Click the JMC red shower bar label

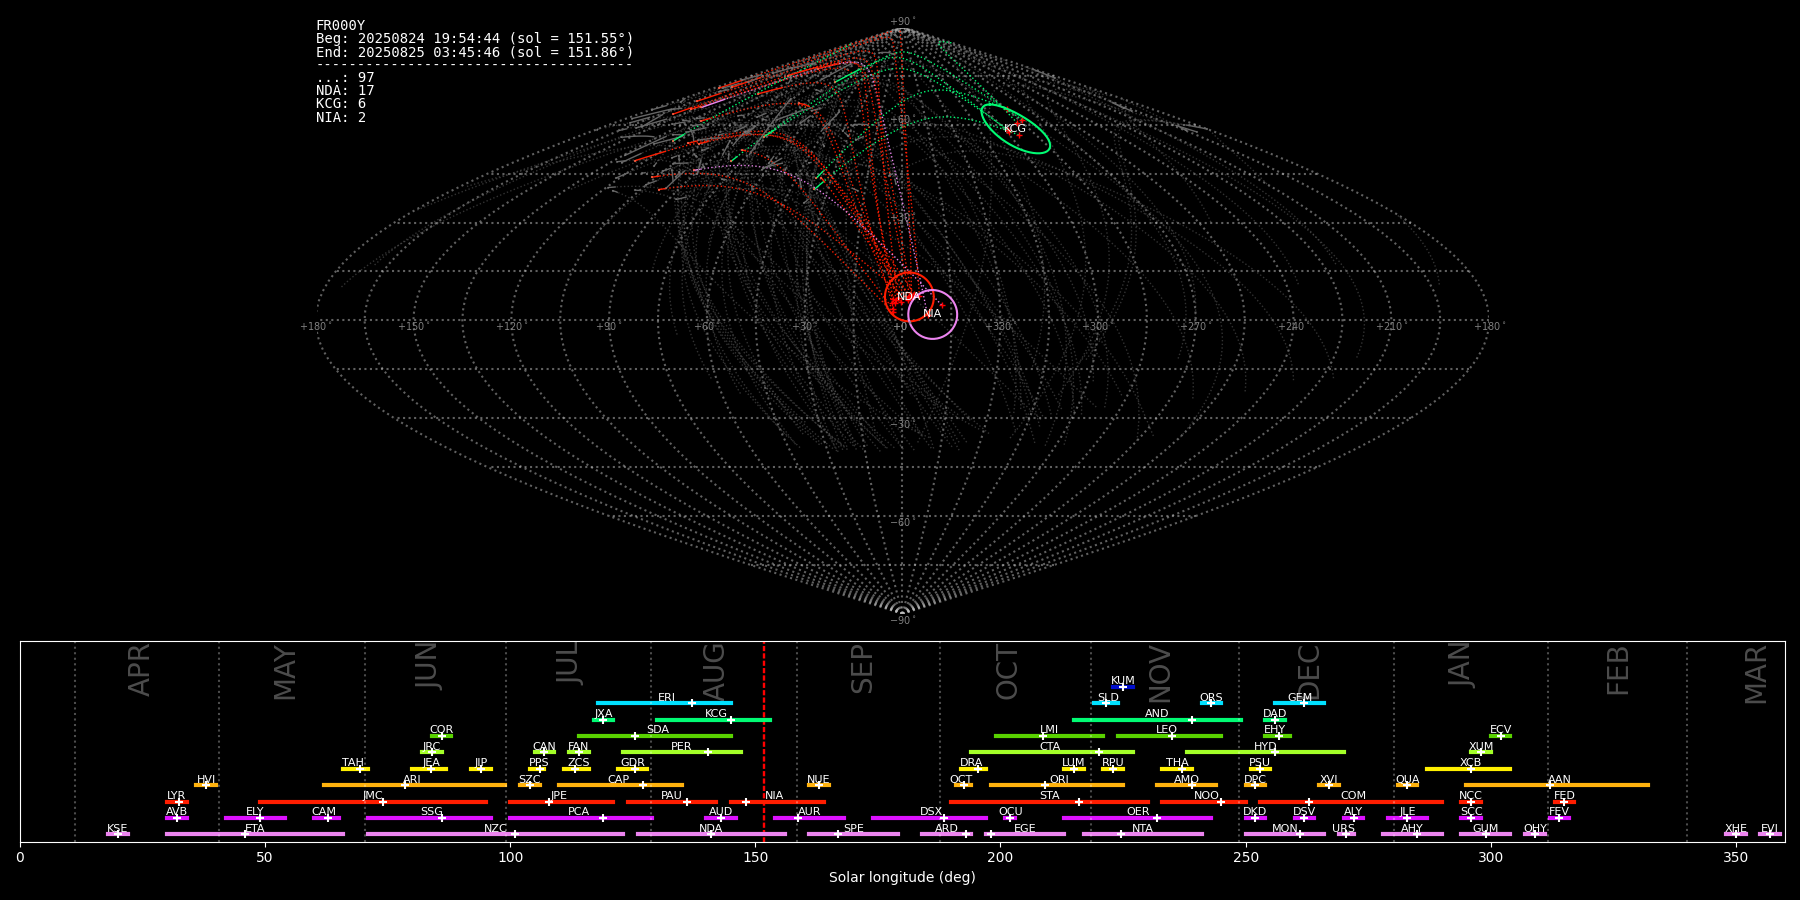tap(372, 796)
